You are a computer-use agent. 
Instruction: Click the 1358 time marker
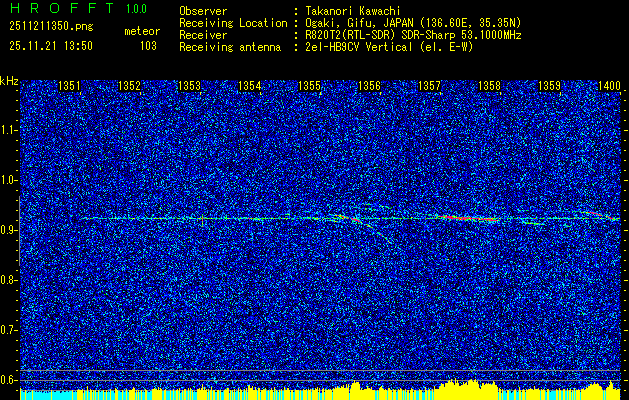489,85
